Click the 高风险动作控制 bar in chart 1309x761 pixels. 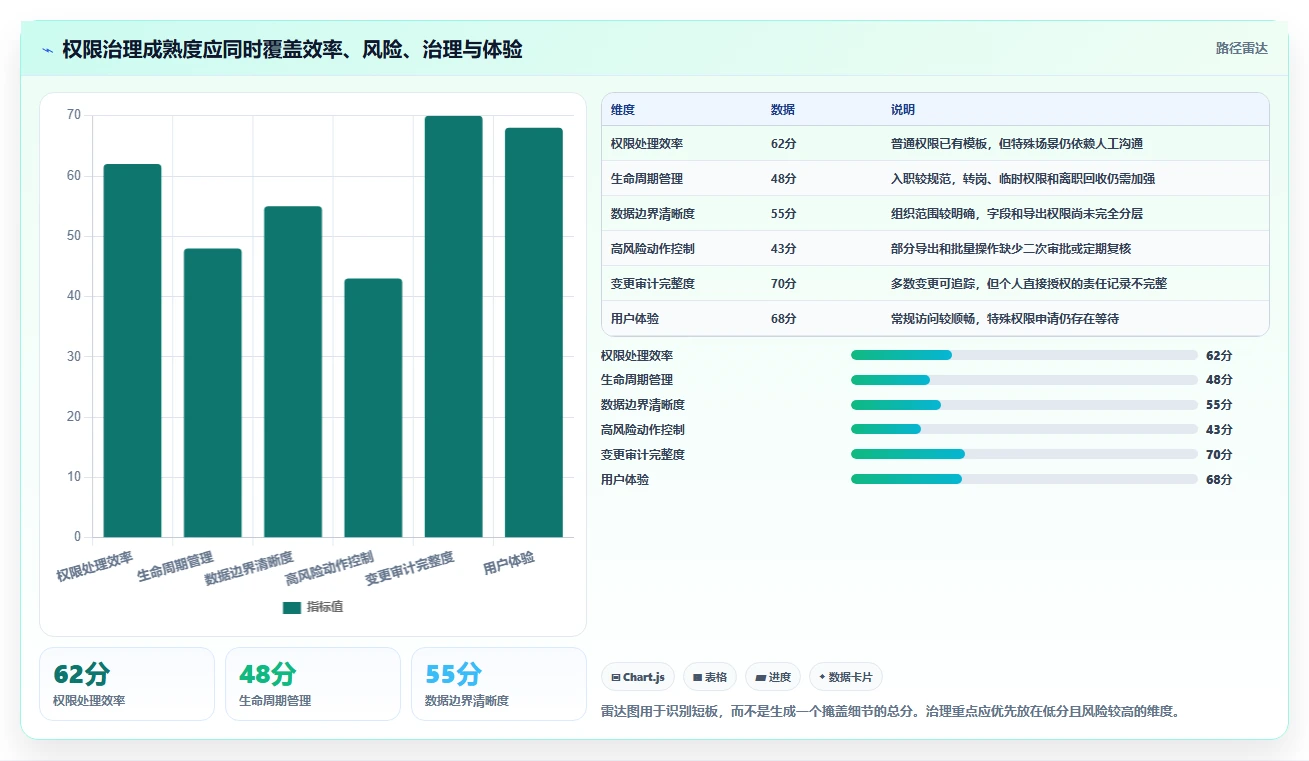pos(373,408)
